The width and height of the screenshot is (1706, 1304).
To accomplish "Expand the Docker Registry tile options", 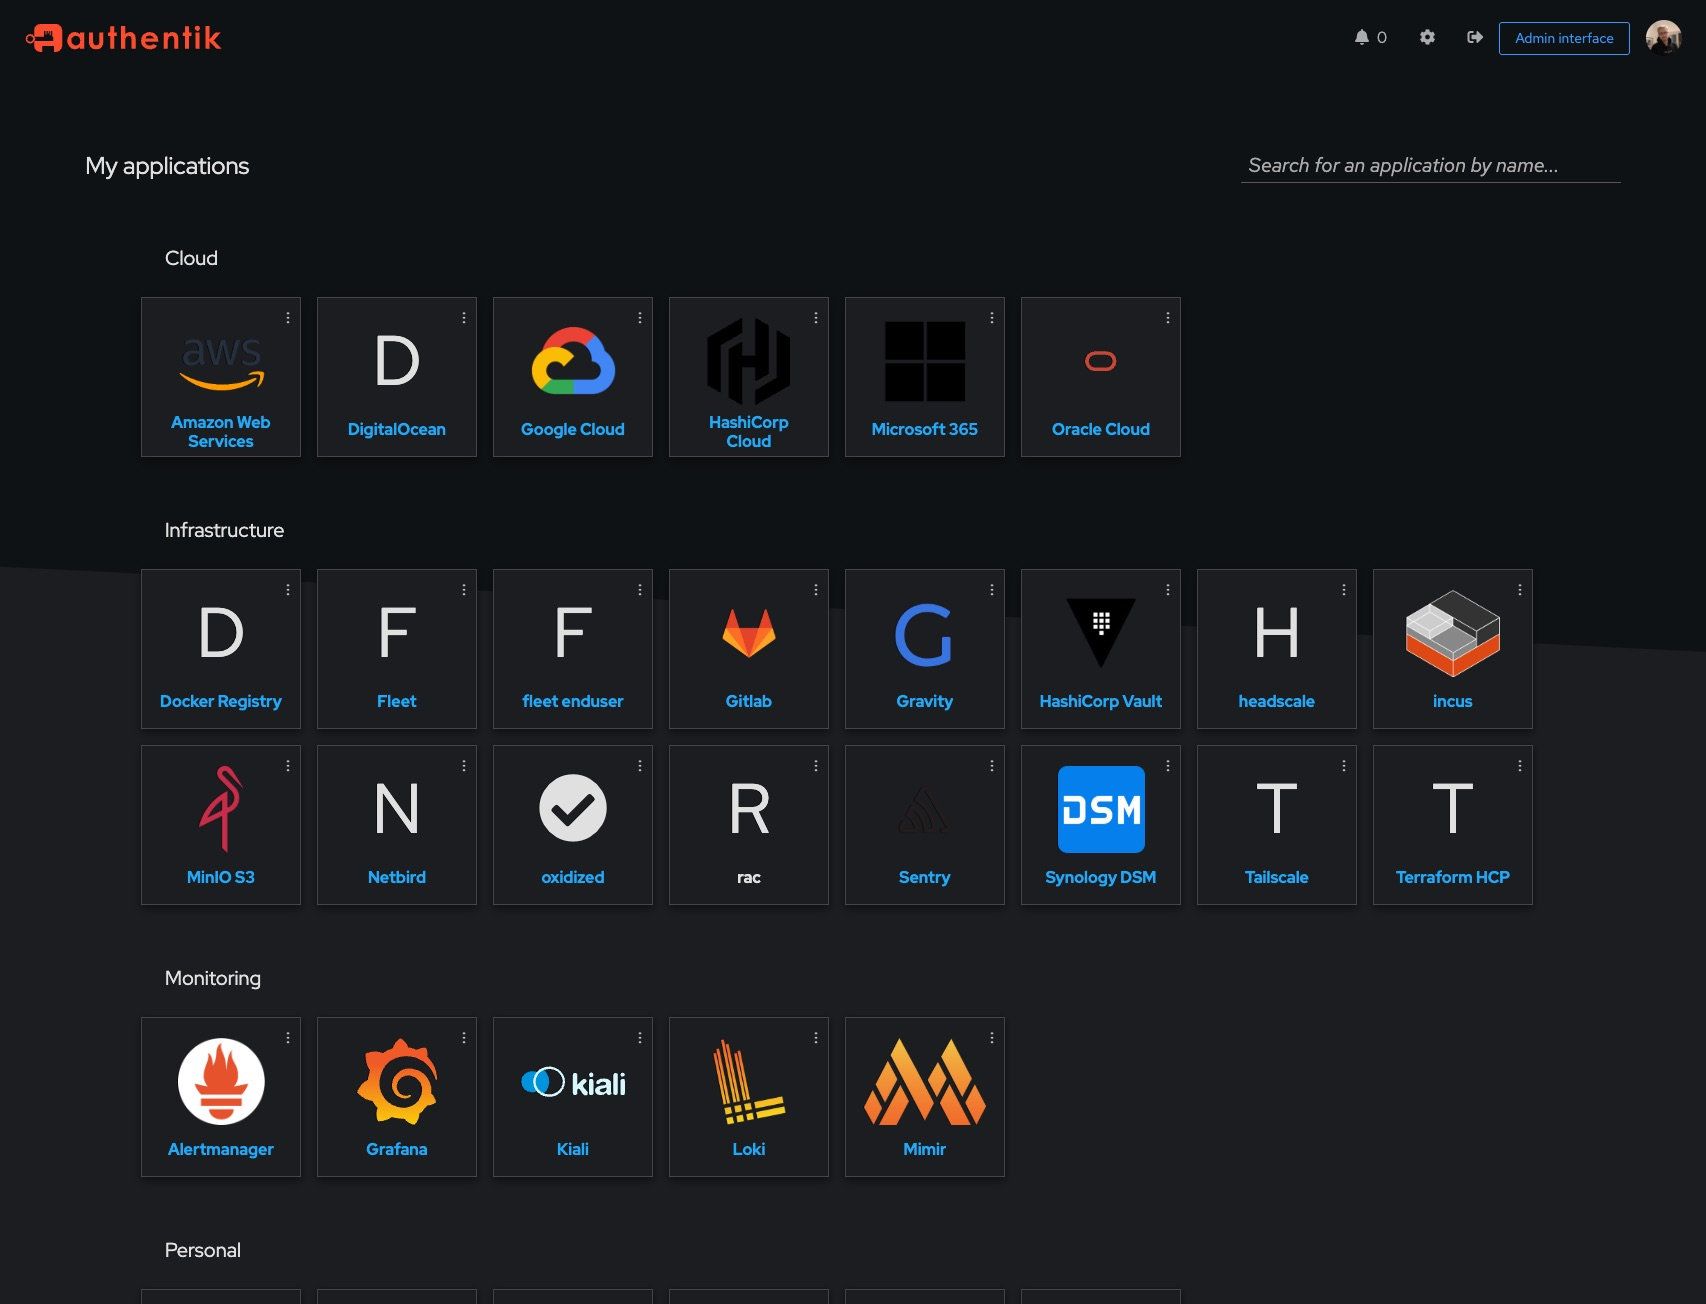I will click(x=288, y=590).
